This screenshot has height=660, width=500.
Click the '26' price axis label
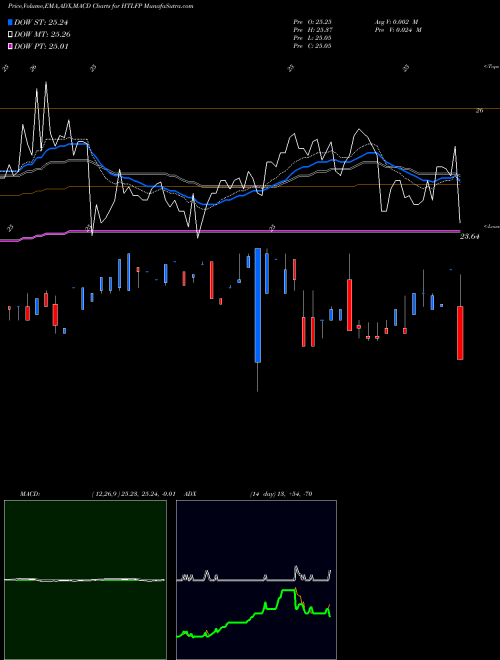point(479,111)
